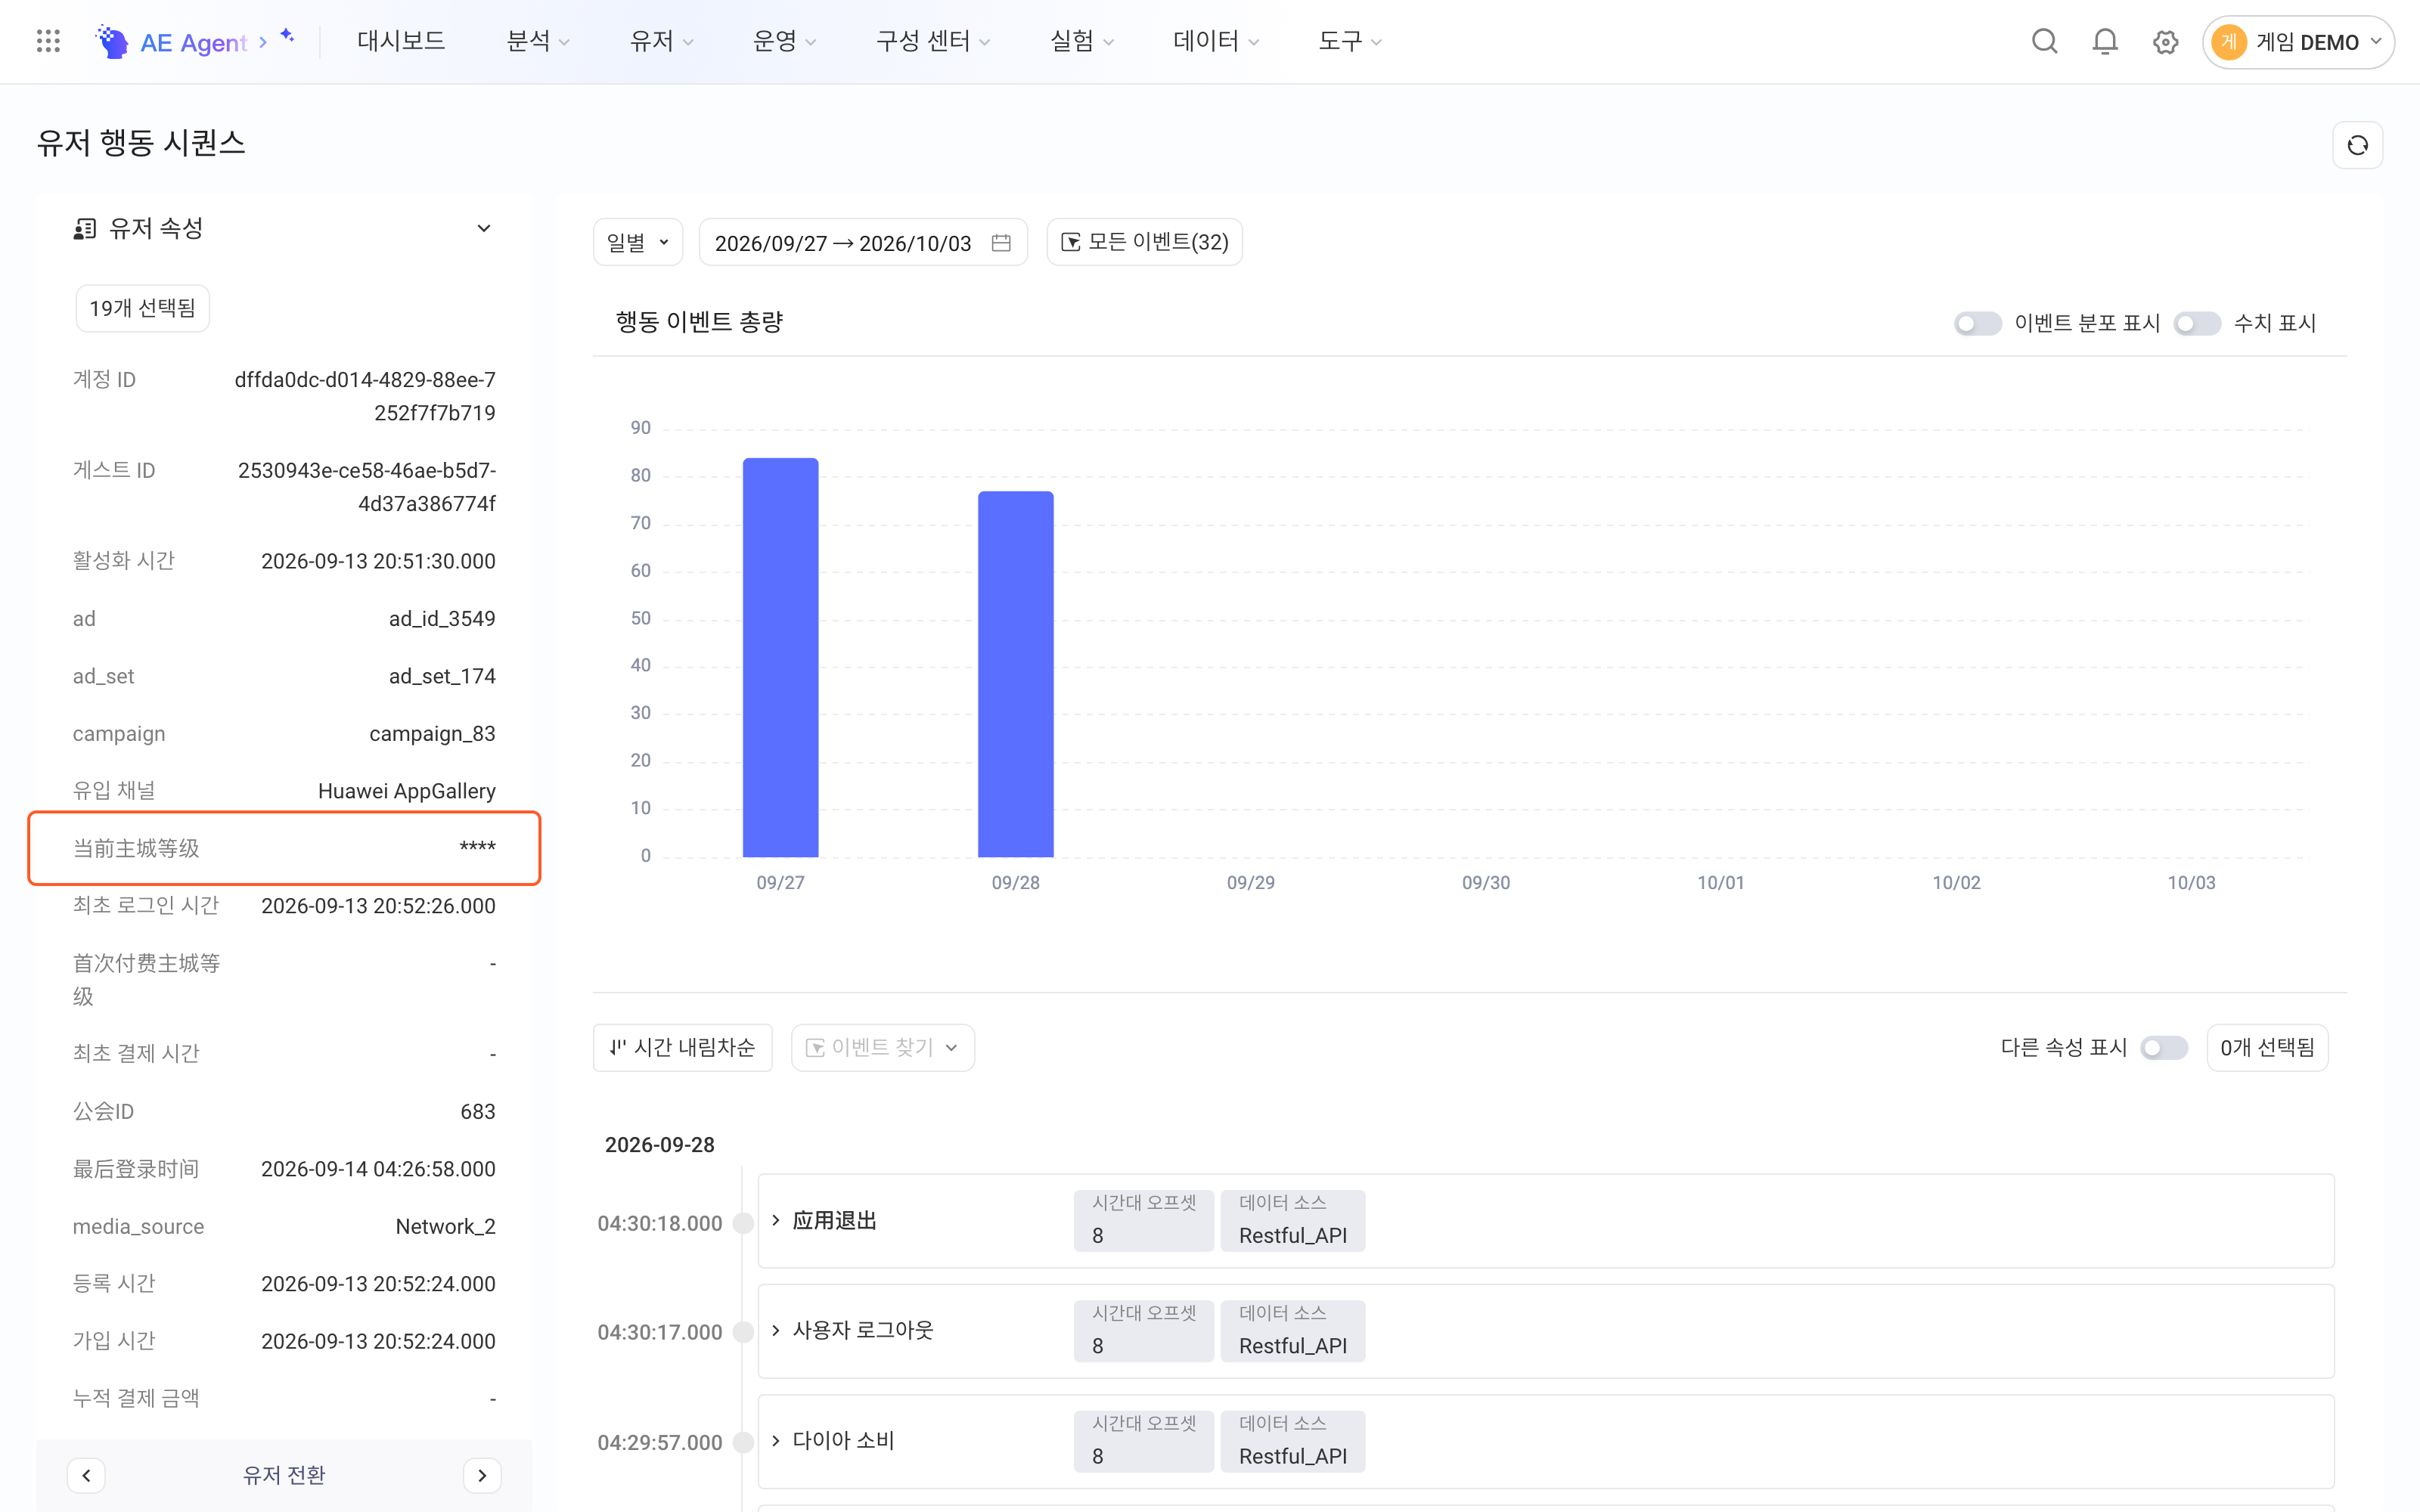Enable 다른 속성 표시 switch
Viewport: 2420px width, 1512px height.
[2164, 1047]
